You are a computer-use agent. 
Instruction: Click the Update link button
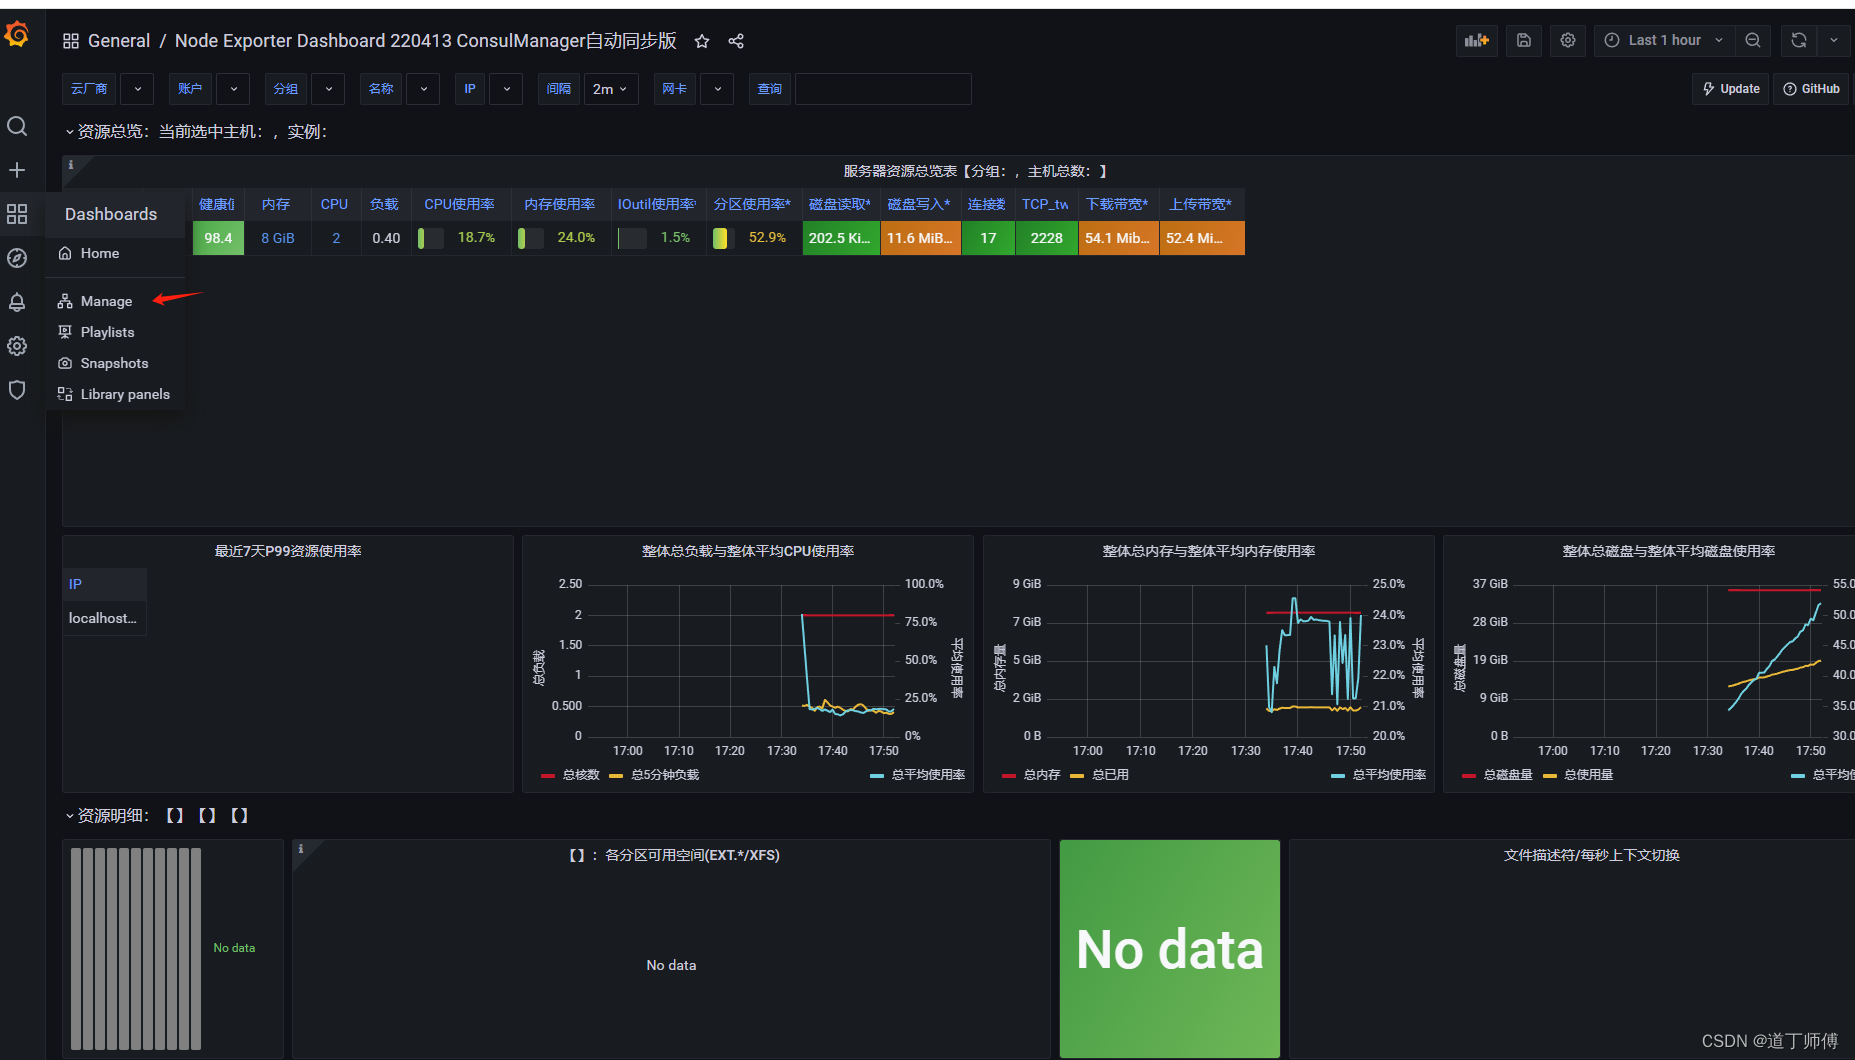[x=1731, y=89]
